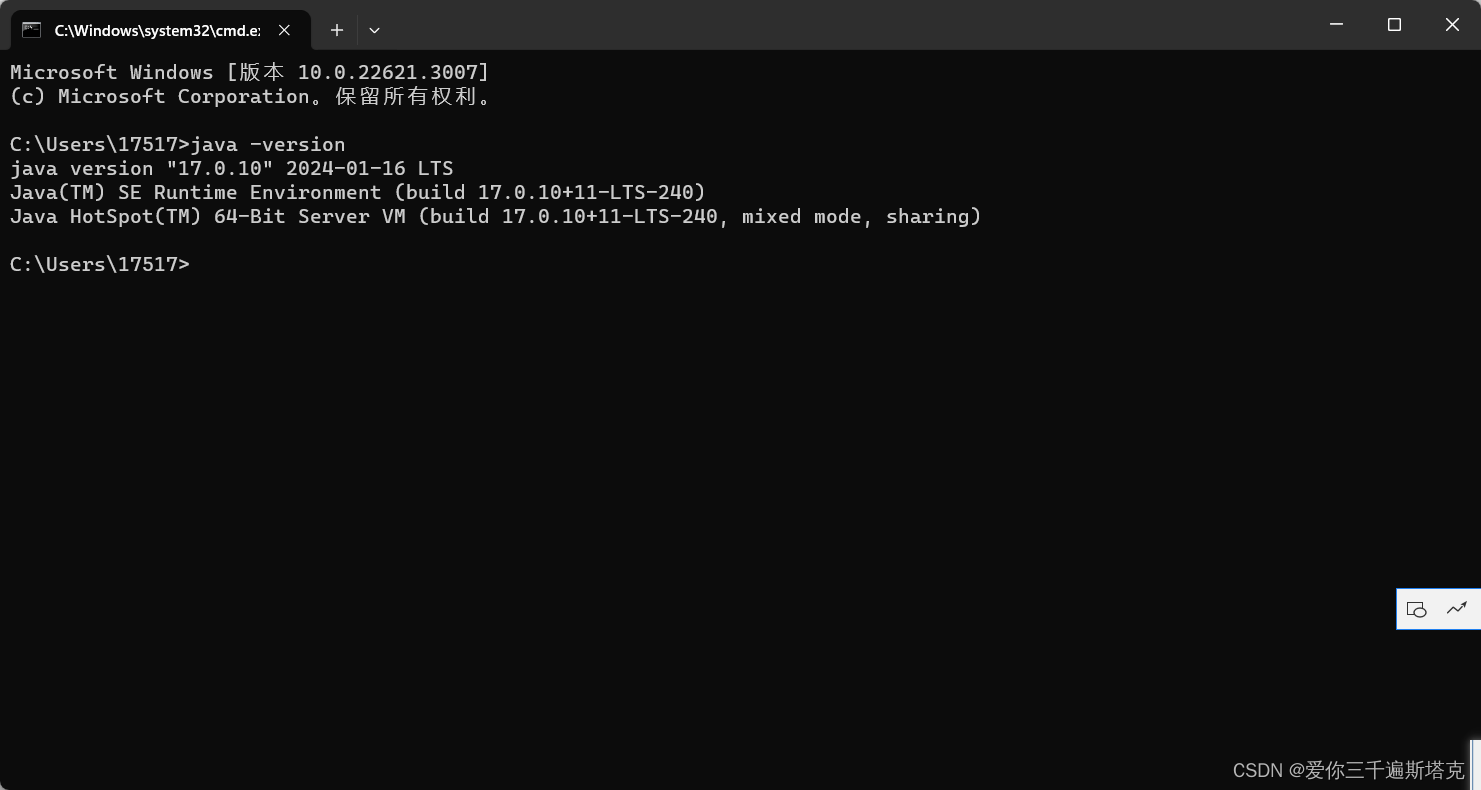Screen dimensions: 1481x790
Task: Click the X icon on the cmd.exe tab
Action: coord(283,30)
